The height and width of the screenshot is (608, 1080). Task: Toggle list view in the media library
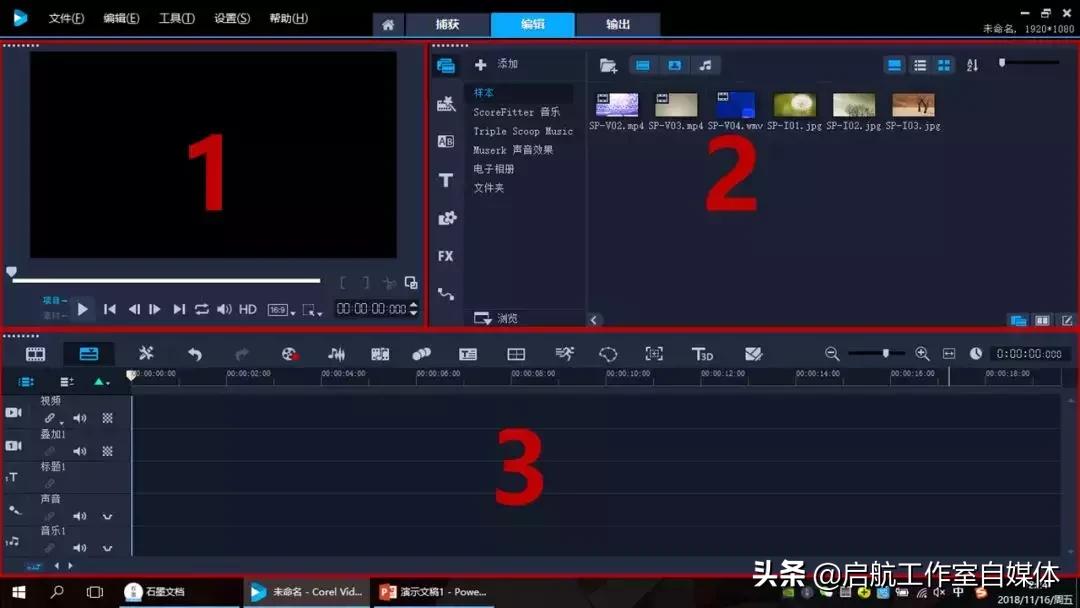pos(919,64)
